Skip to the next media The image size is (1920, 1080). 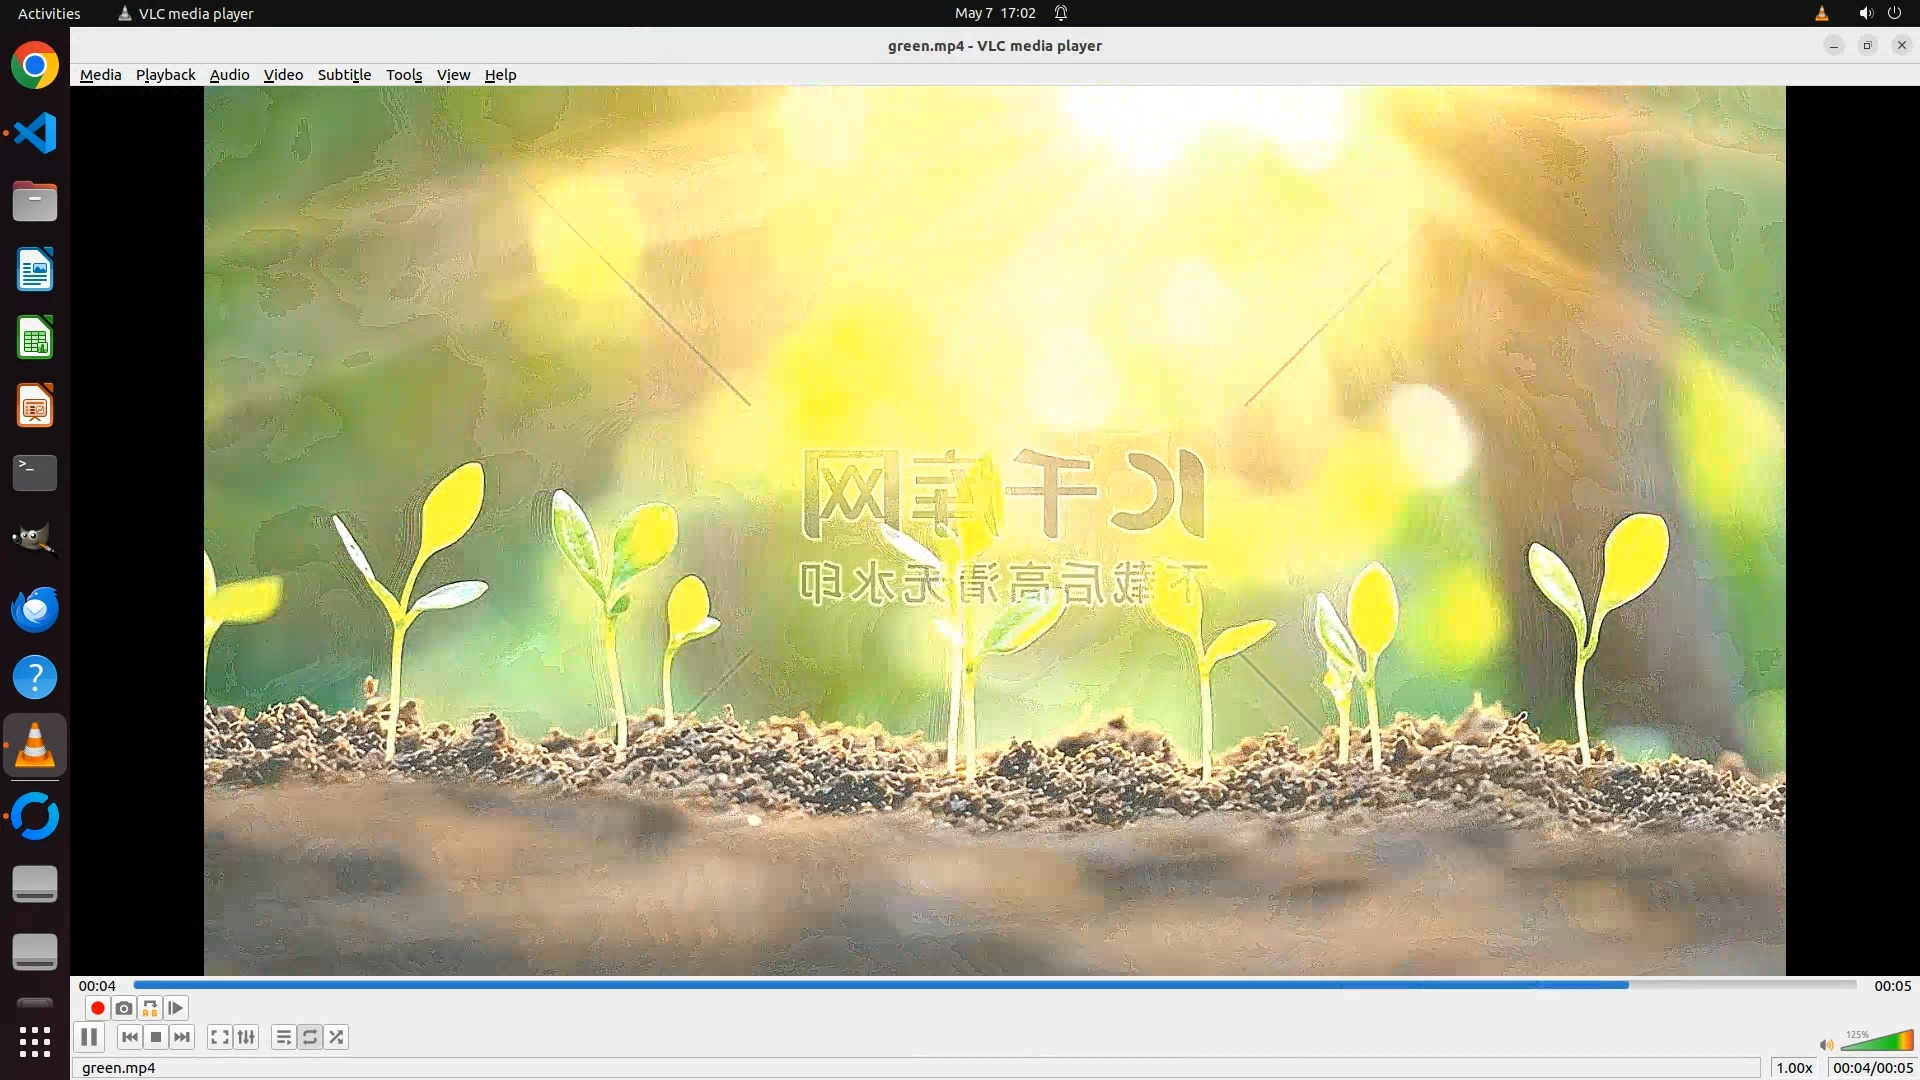[x=182, y=1037]
